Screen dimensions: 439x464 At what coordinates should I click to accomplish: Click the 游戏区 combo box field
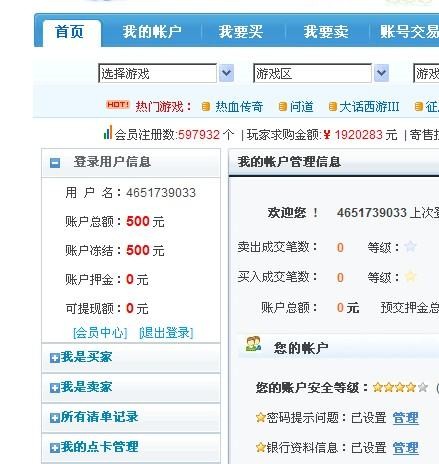[x=312, y=73]
